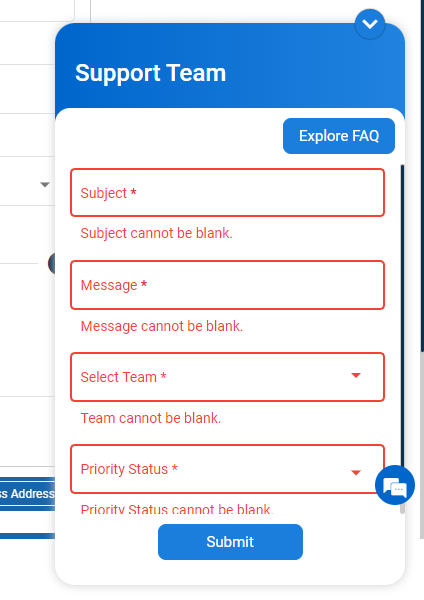Image resolution: width=424 pixels, height=600 pixels.
Task: Select the partially visible Address tab
Action: [27, 494]
